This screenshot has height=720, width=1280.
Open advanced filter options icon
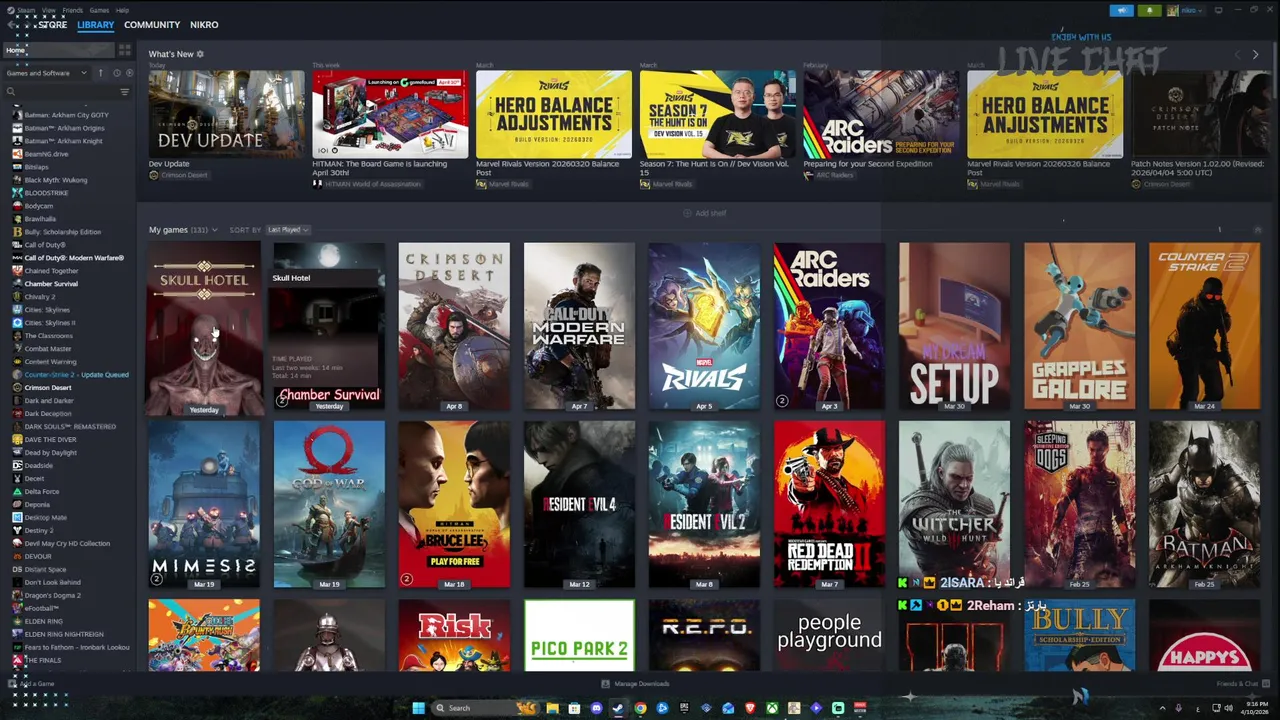tap(125, 92)
